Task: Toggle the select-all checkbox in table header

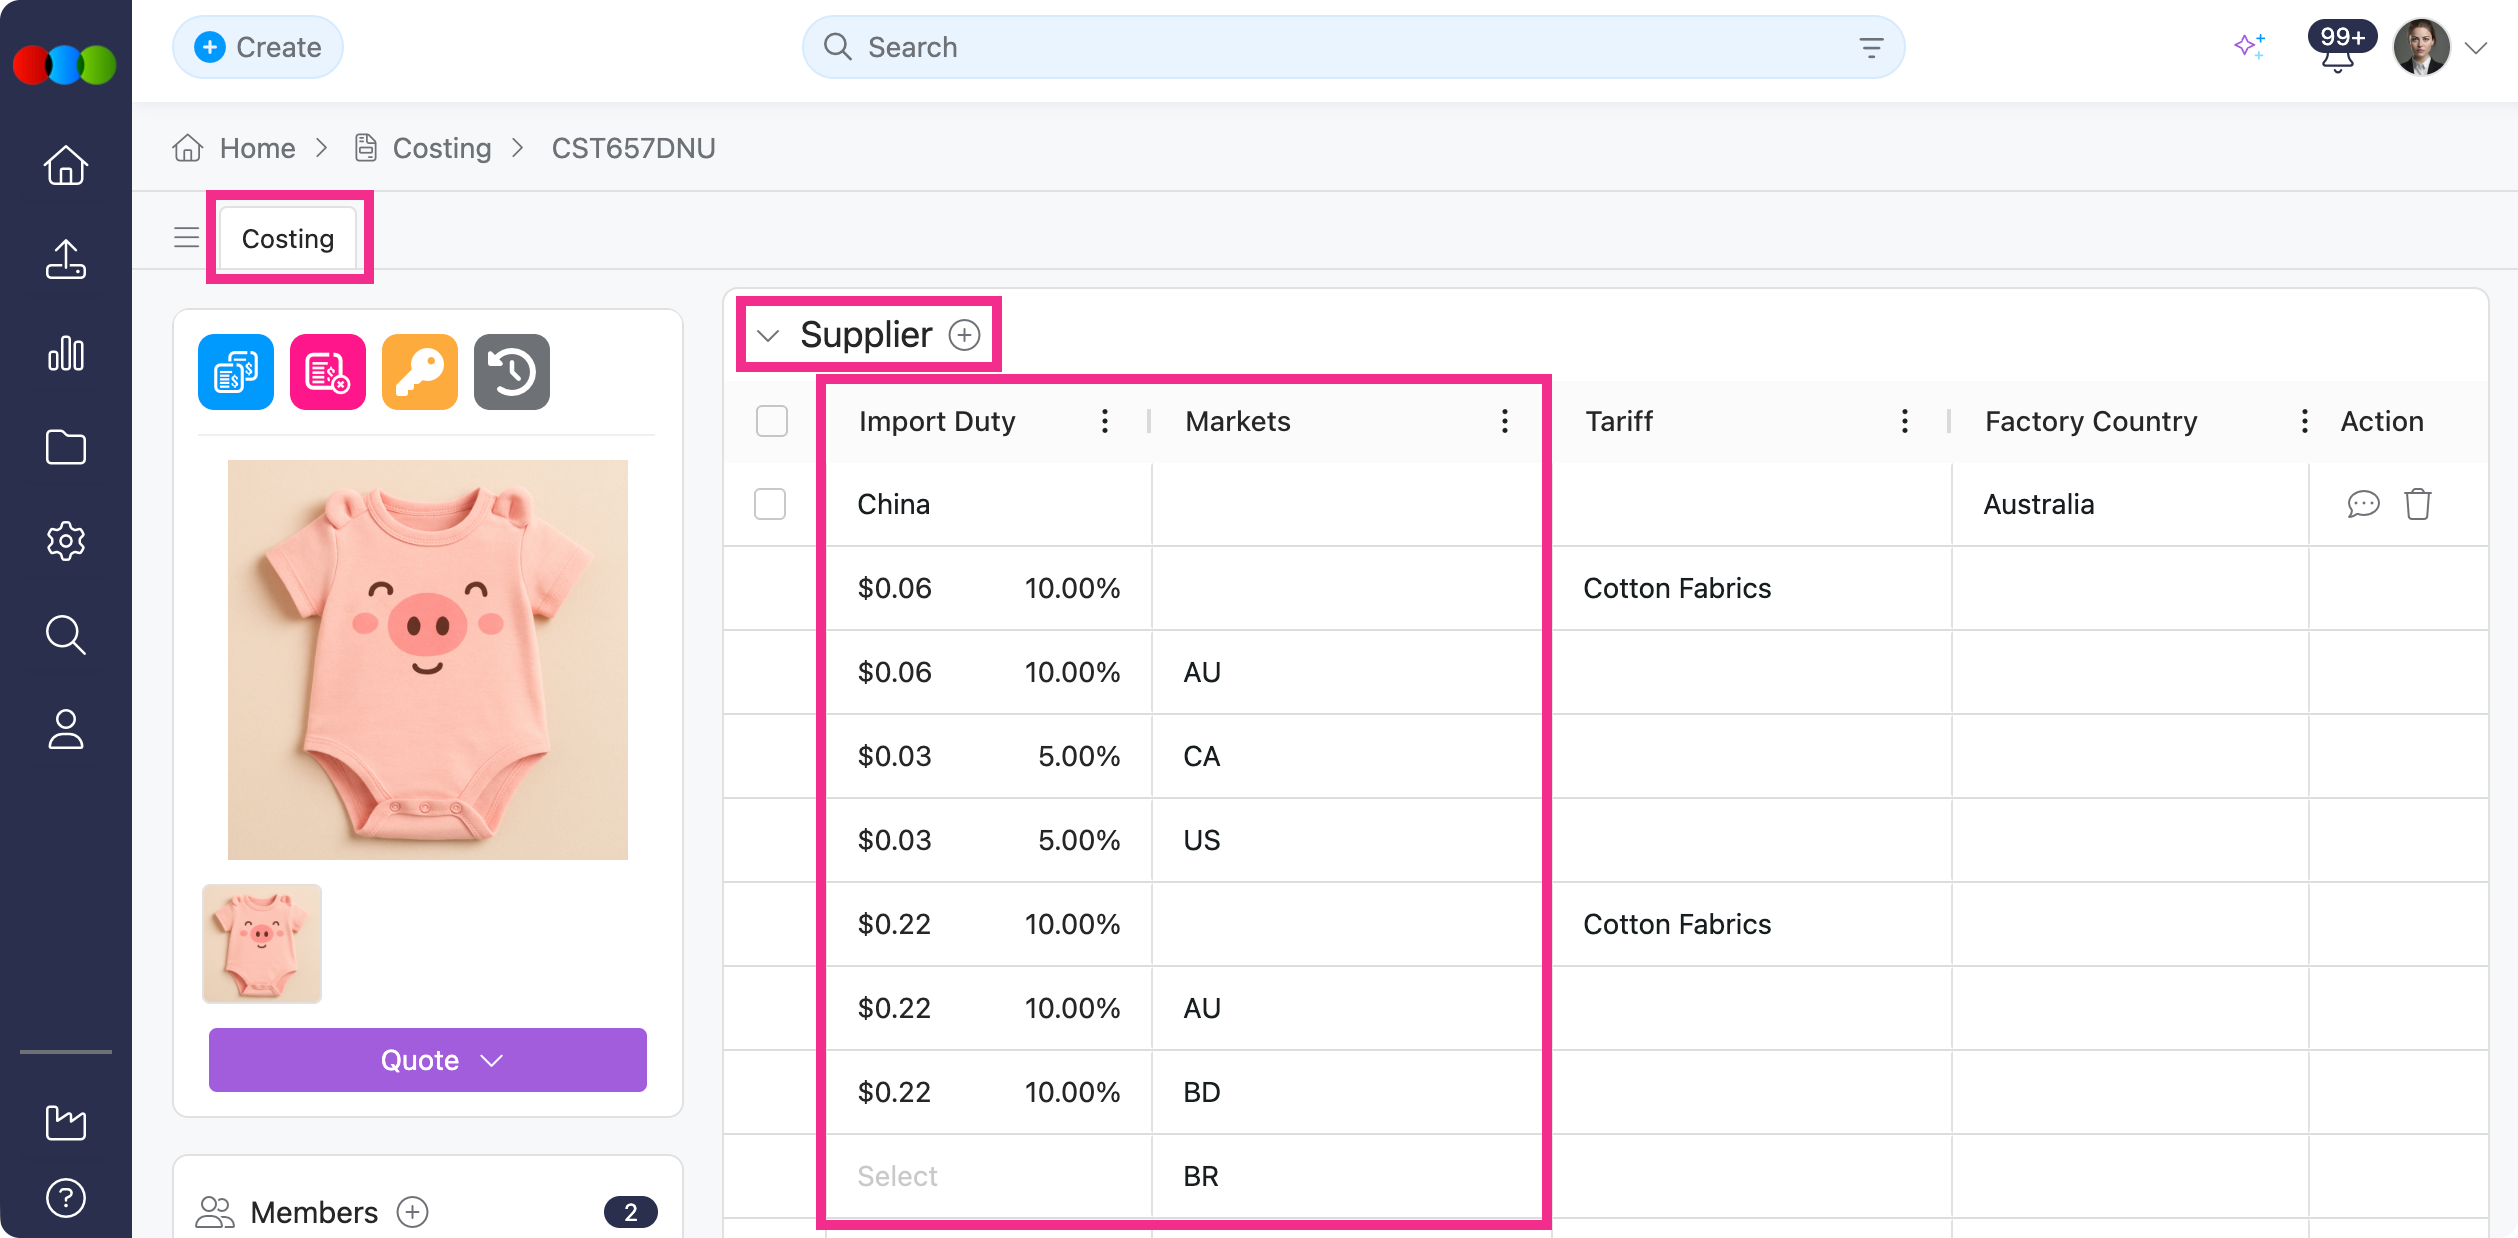Action: tap(772, 421)
